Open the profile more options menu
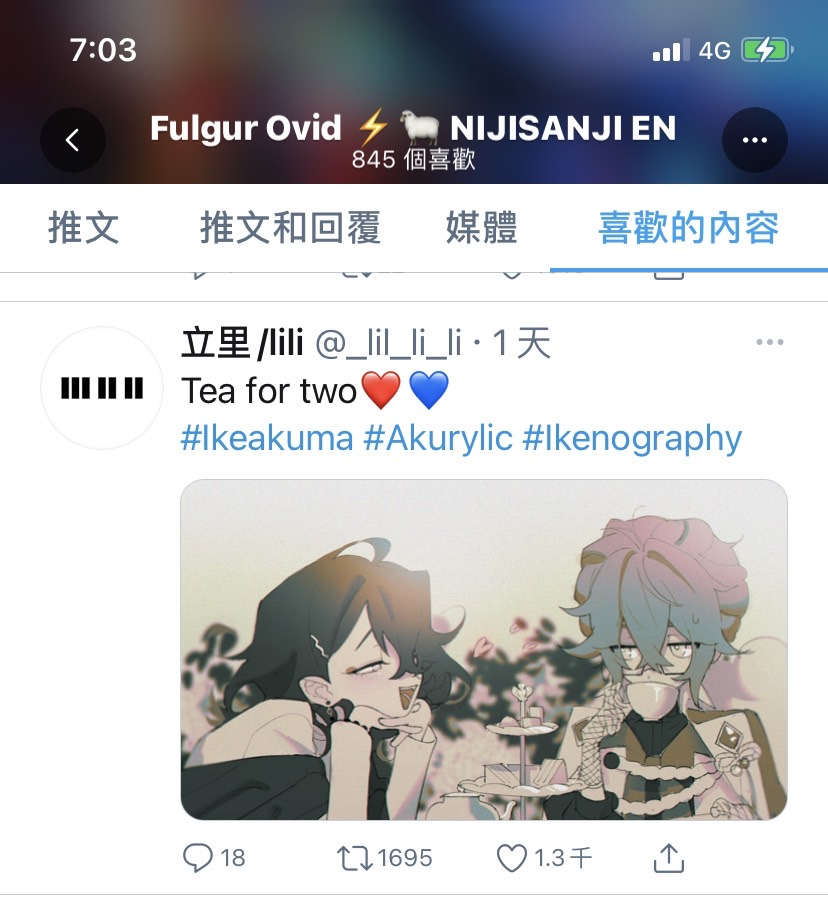This screenshot has width=828, height=898. click(754, 140)
